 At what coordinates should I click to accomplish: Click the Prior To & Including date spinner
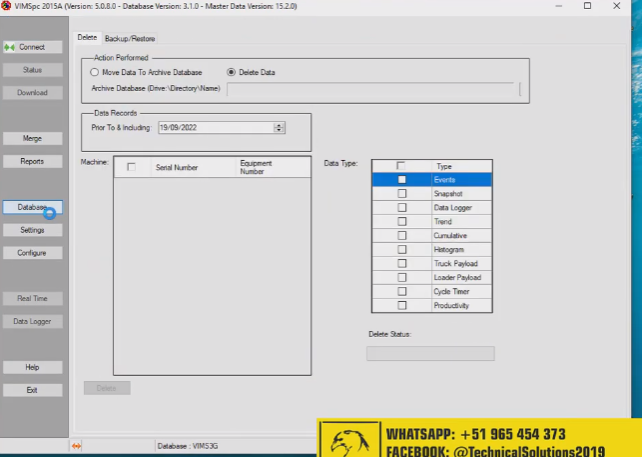(279, 128)
